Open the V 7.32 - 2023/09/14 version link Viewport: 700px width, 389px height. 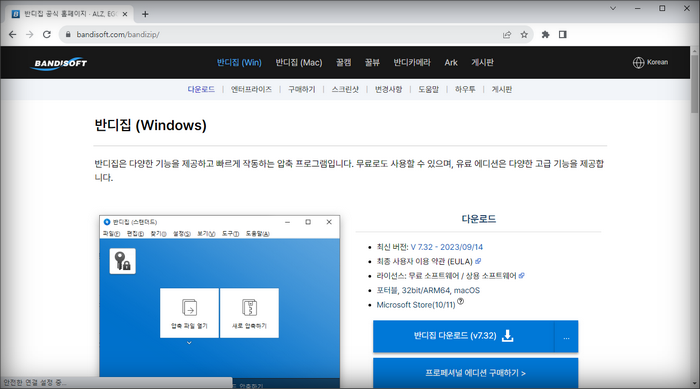pos(446,247)
